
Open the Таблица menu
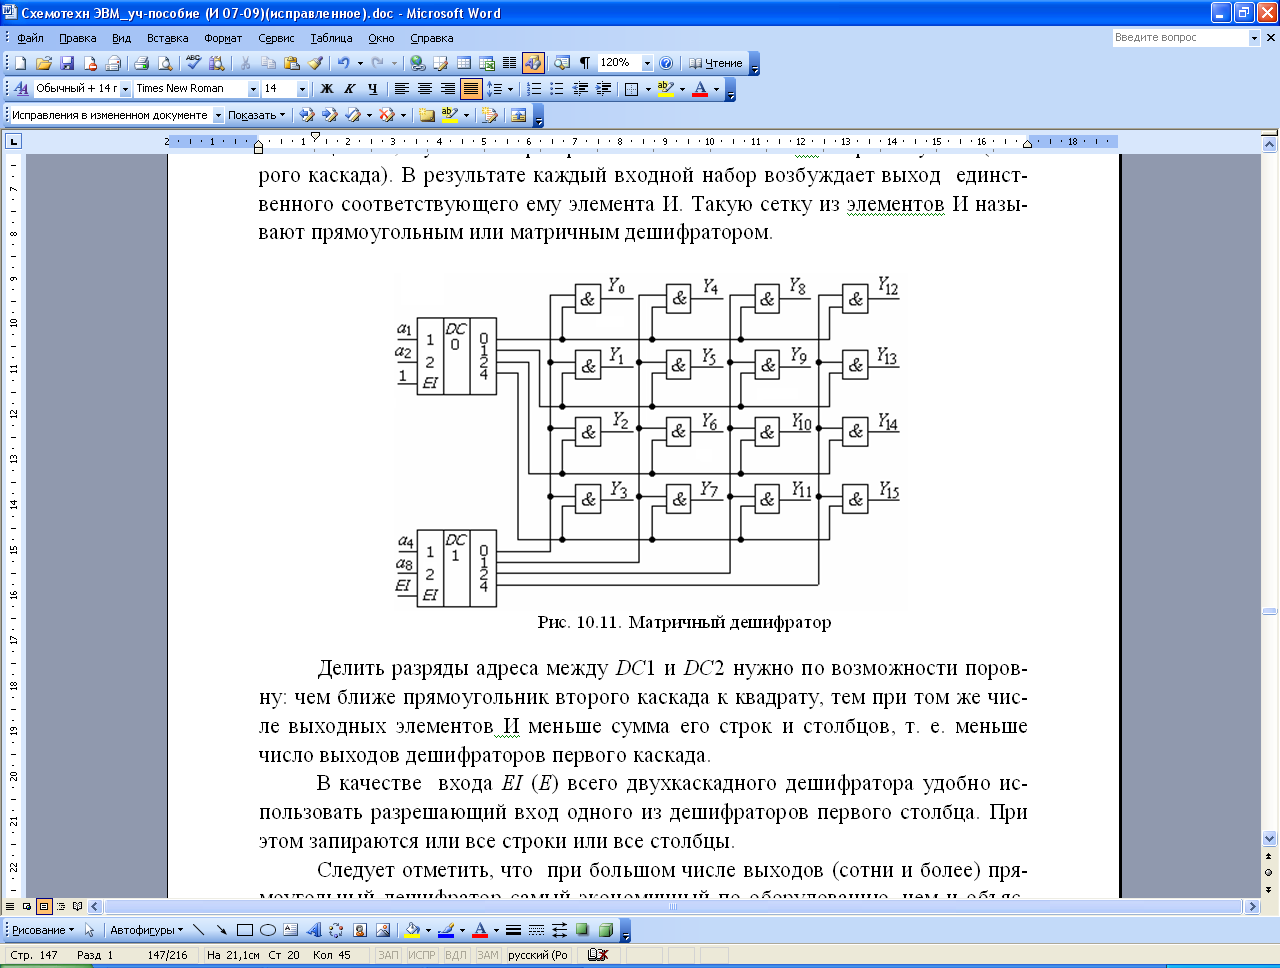tap(331, 38)
